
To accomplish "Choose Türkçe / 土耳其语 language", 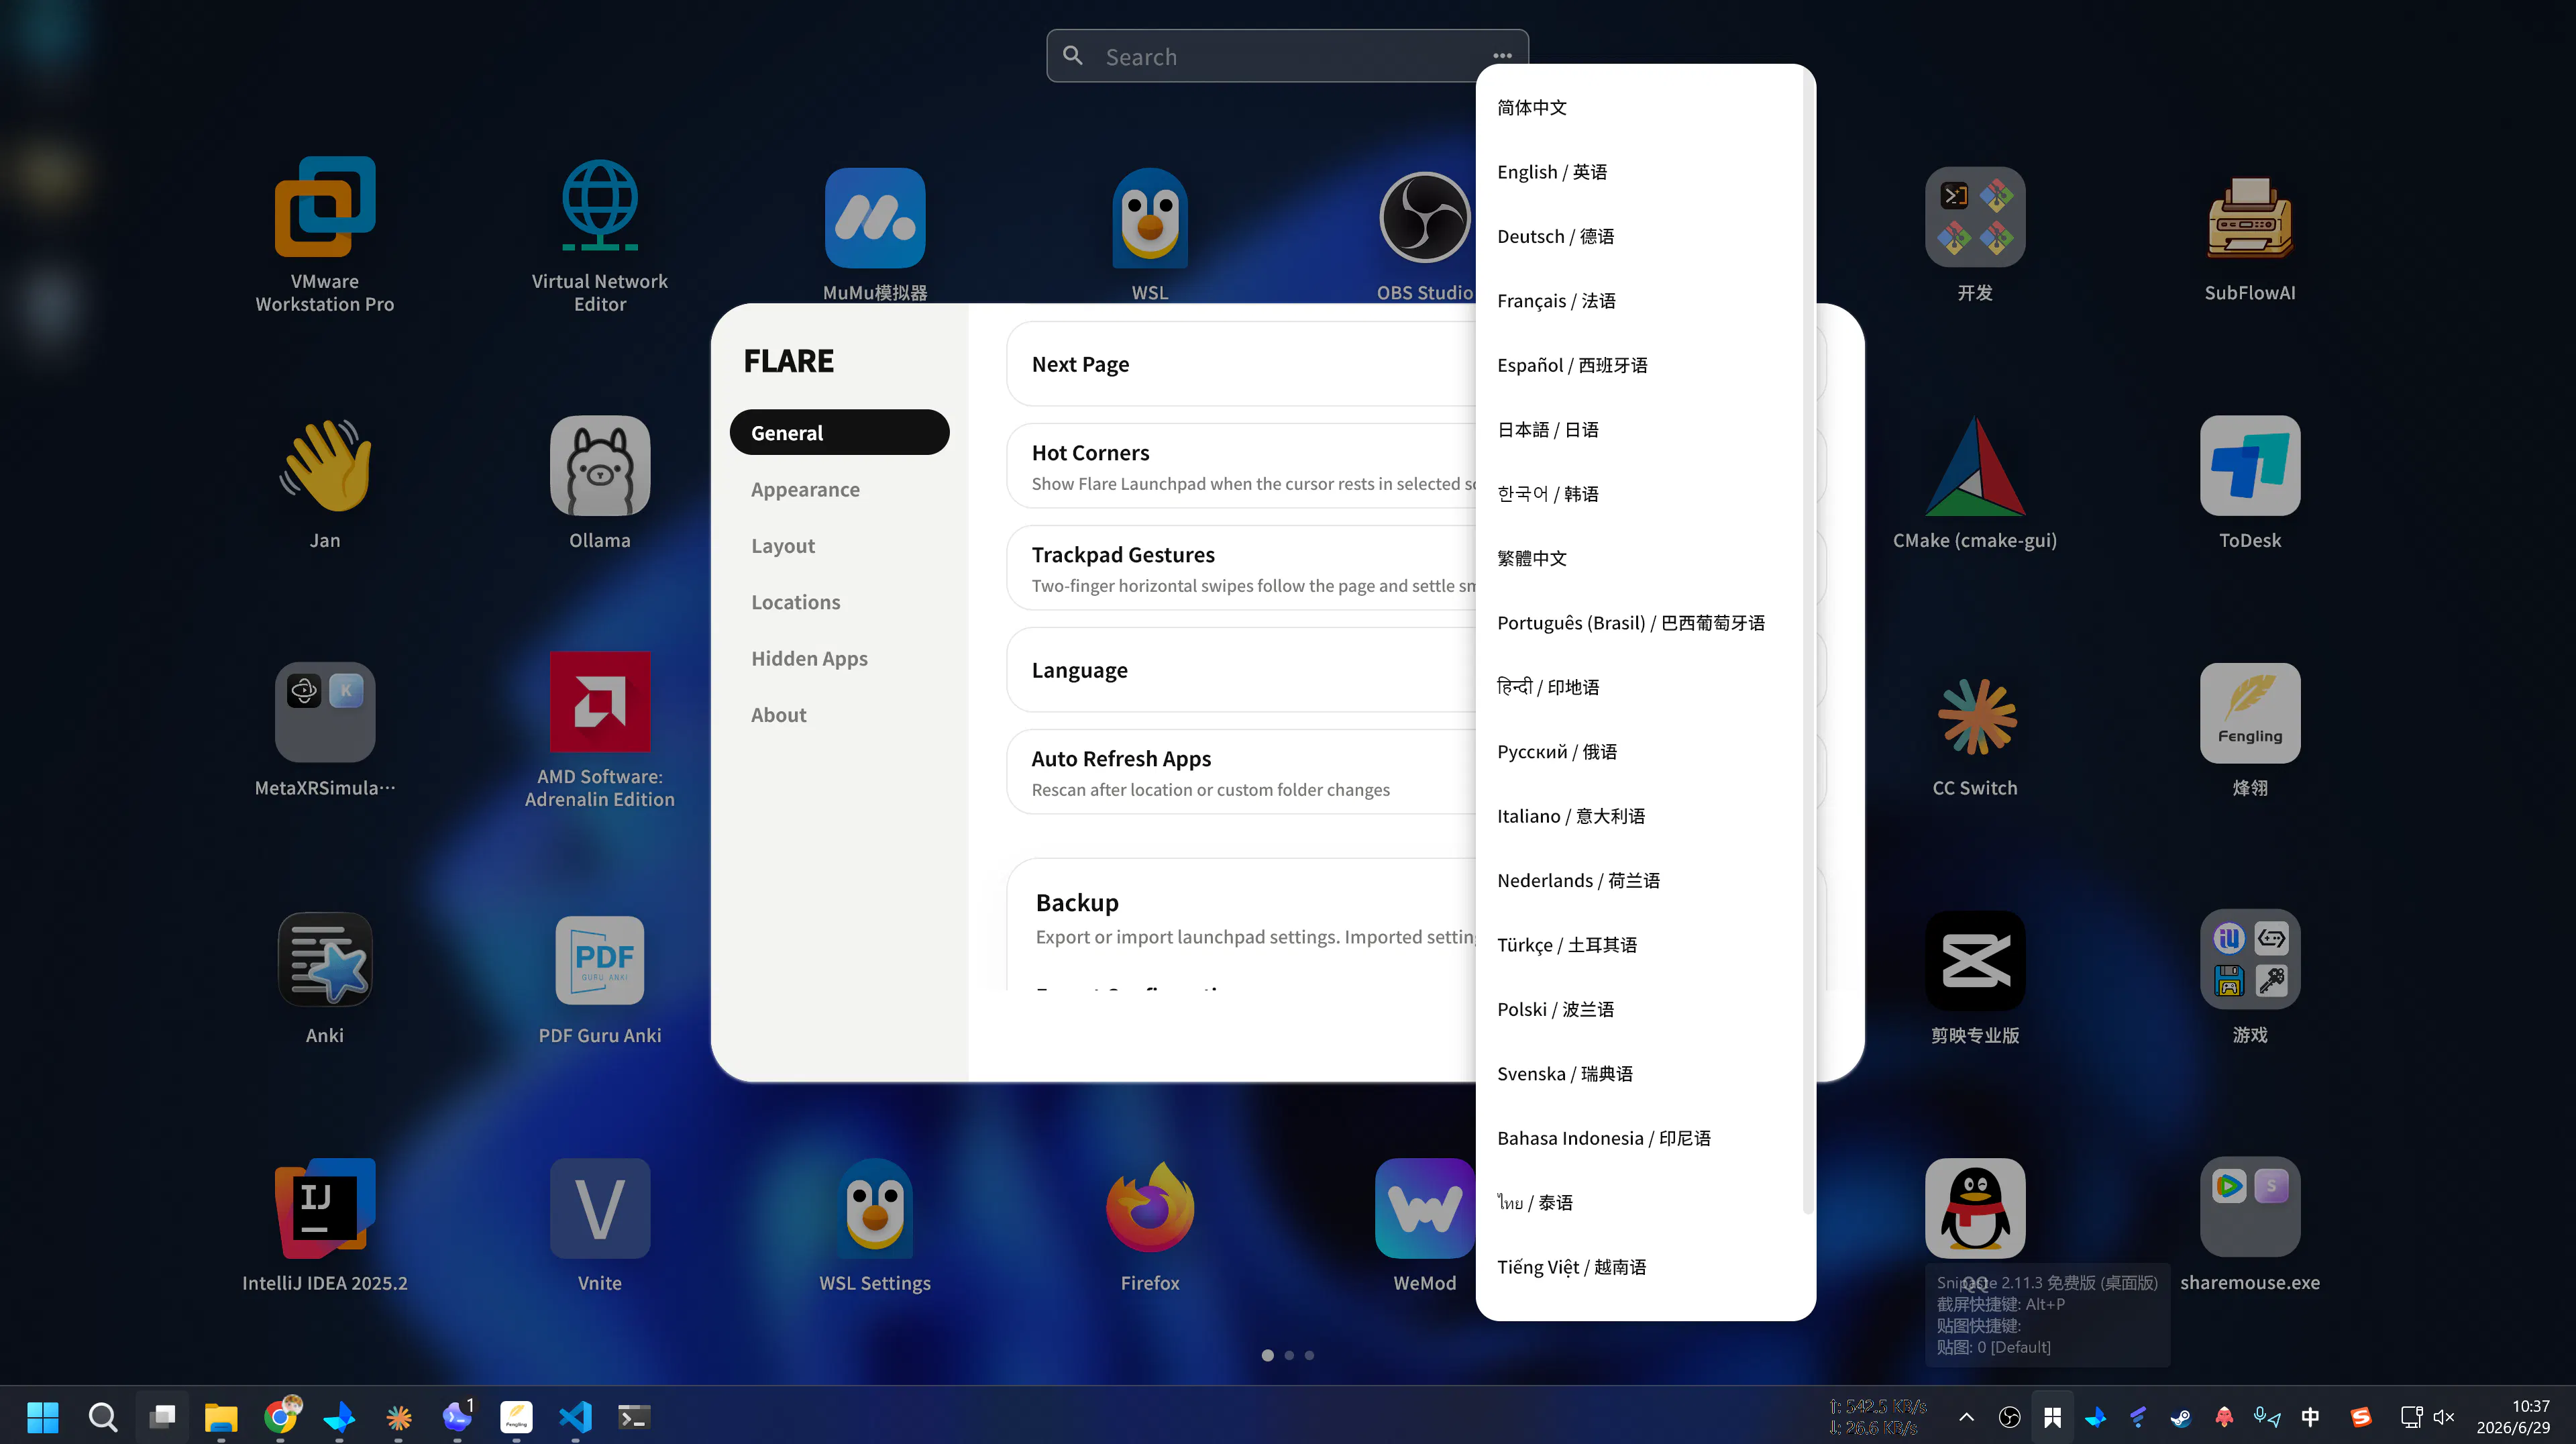I will click(x=1640, y=945).
